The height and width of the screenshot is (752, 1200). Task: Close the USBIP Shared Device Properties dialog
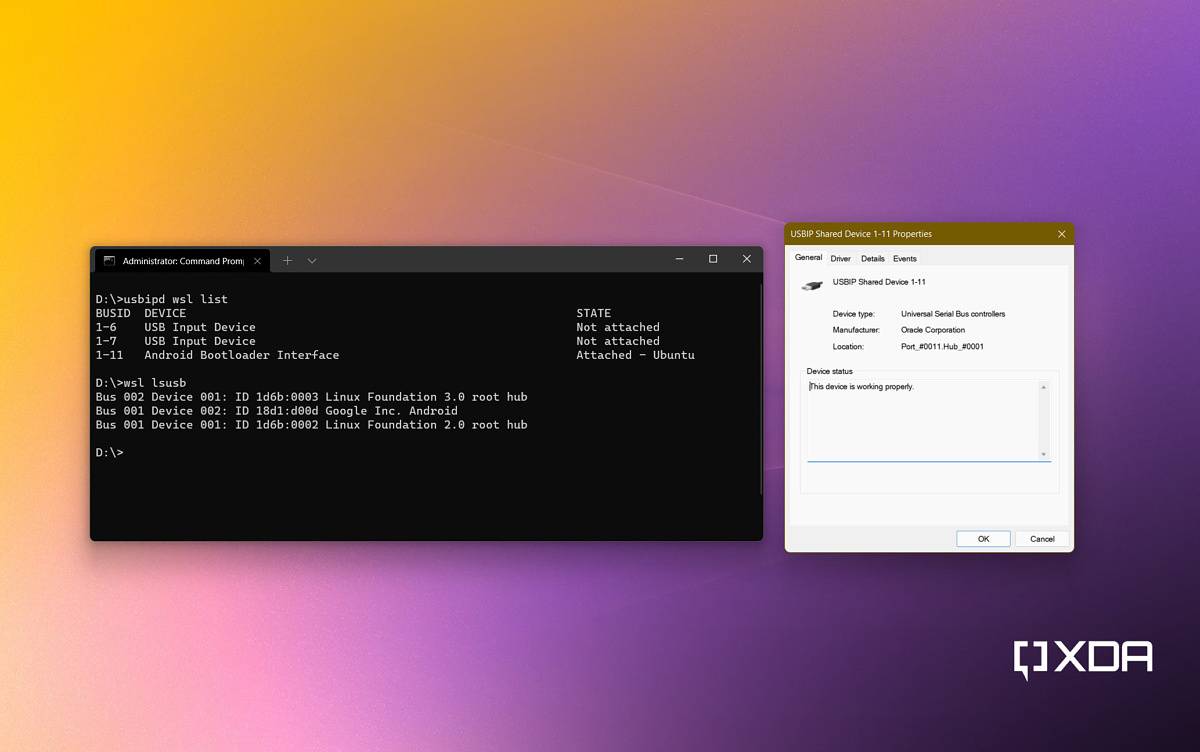[1061, 234]
